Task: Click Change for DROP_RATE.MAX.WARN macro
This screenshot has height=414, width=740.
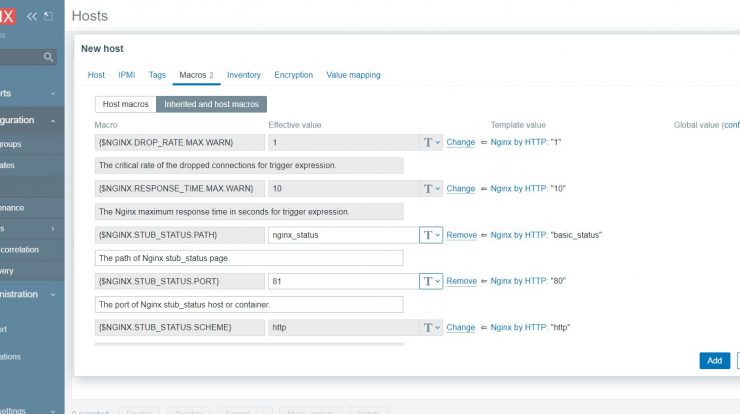Action: (x=461, y=142)
